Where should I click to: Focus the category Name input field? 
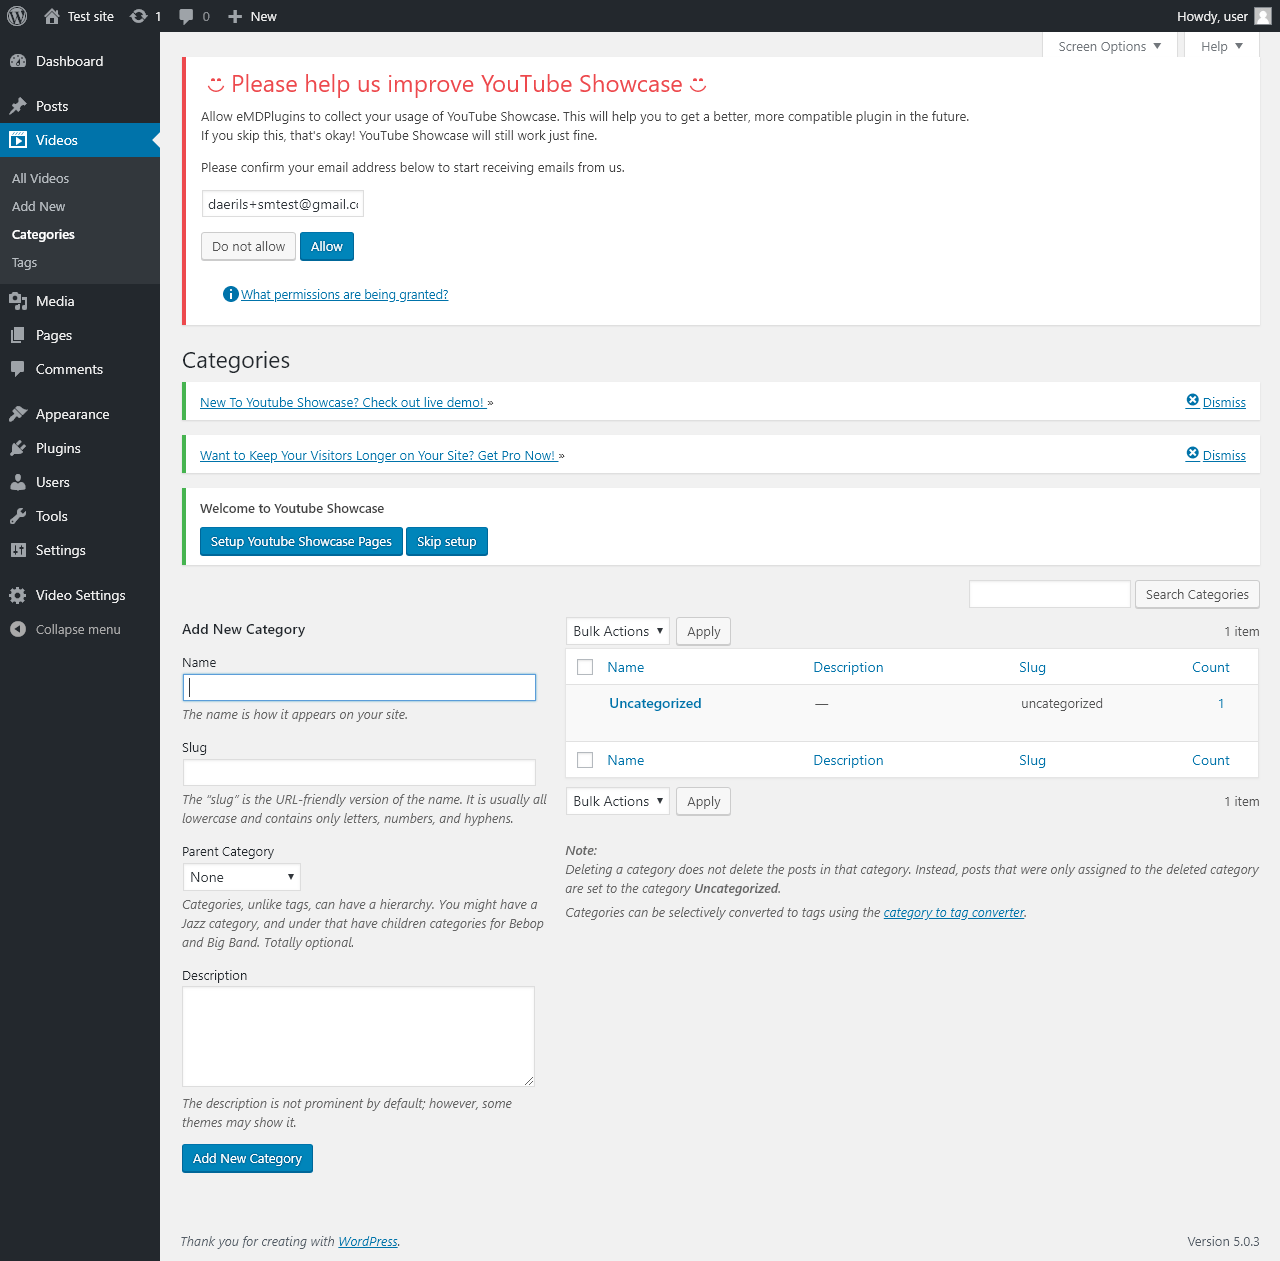pos(359,687)
